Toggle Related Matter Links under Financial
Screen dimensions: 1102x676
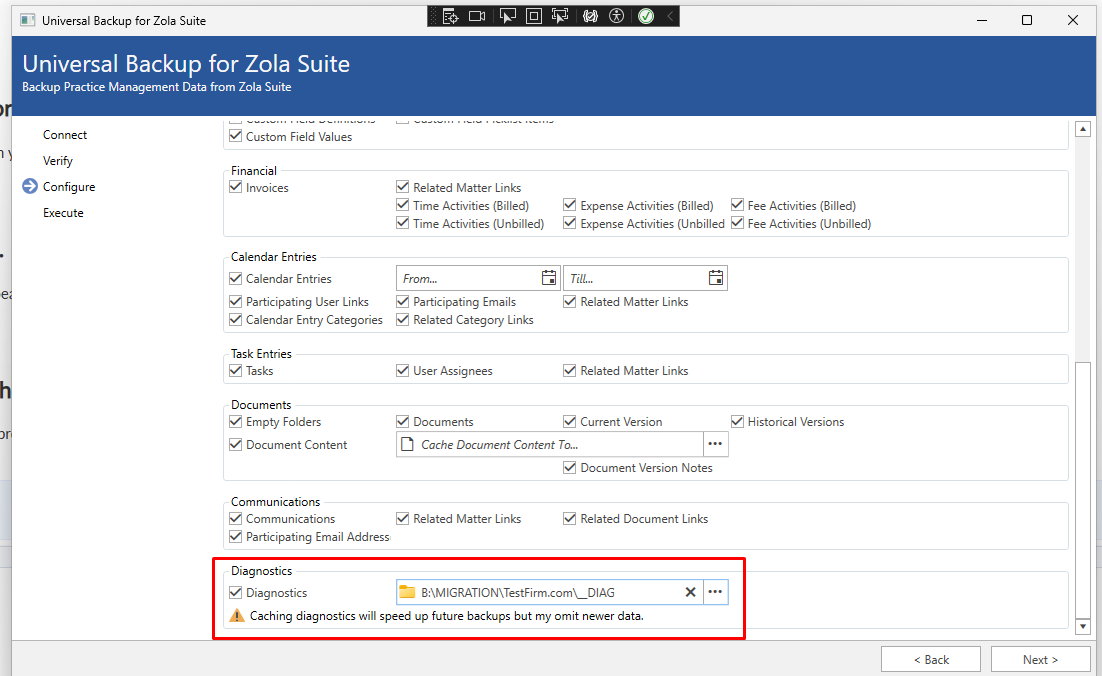click(403, 188)
